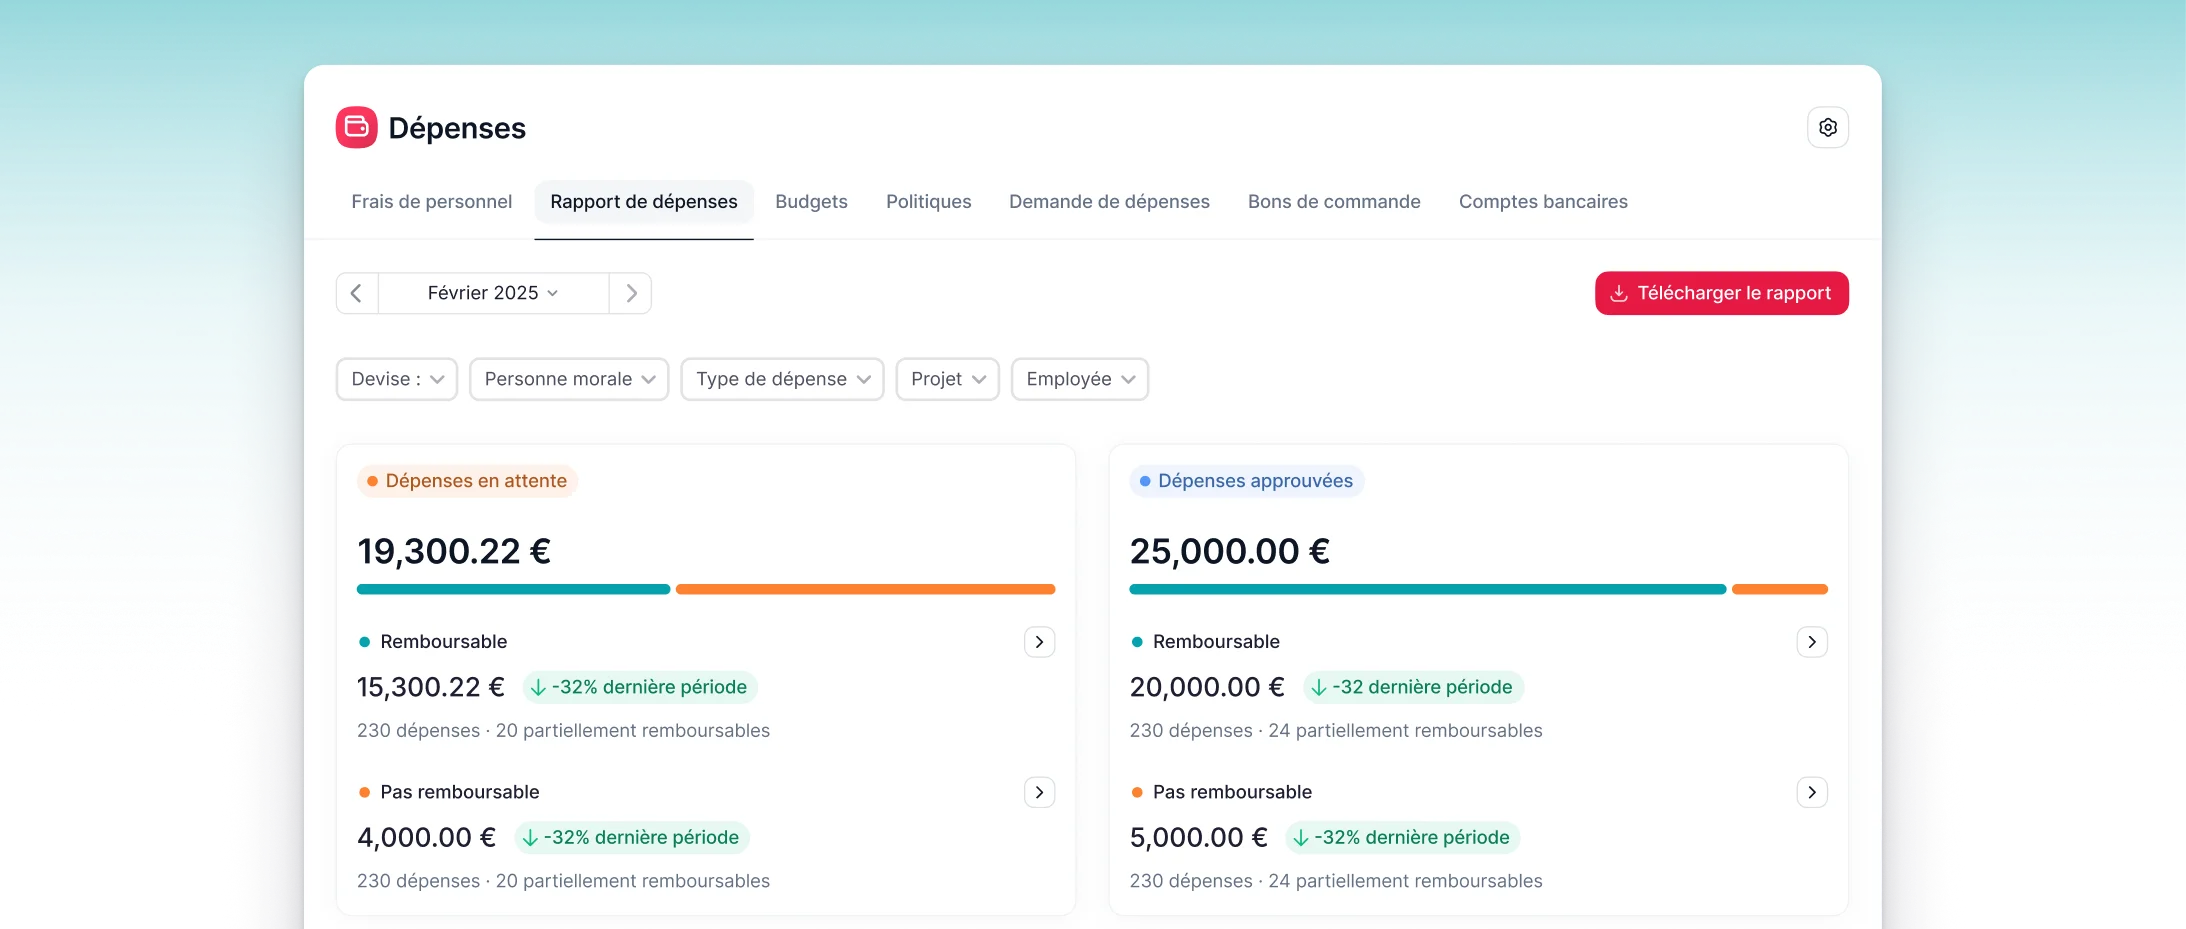Open Remboursable details arrow under Dépenses approuvées

point(1811,642)
